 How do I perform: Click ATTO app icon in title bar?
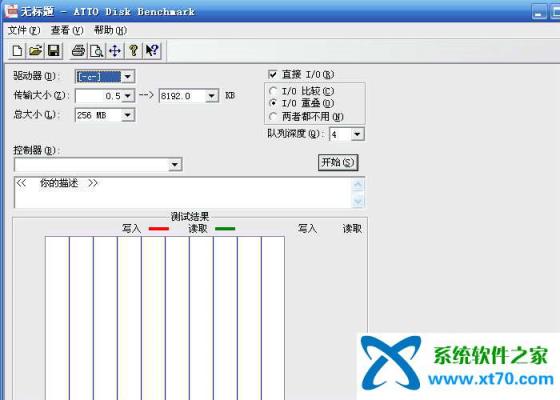coord(11,11)
